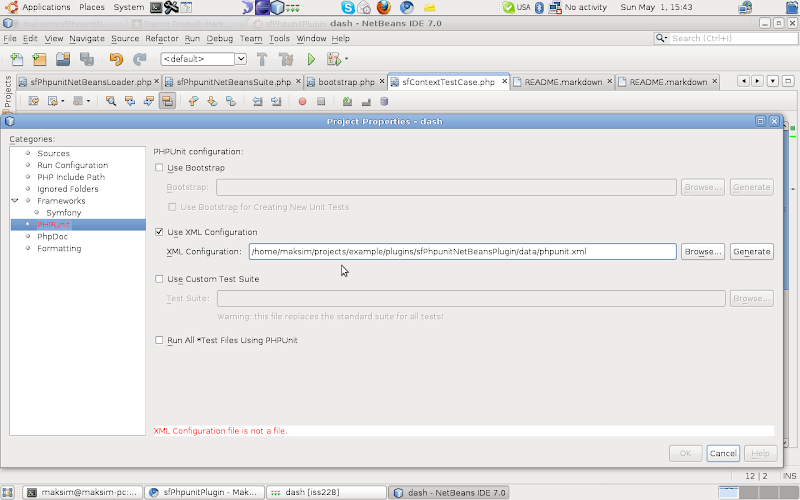Click the Build Project hammer icon
This screenshot has width=800, height=500.
pyautogui.click(x=262, y=59)
